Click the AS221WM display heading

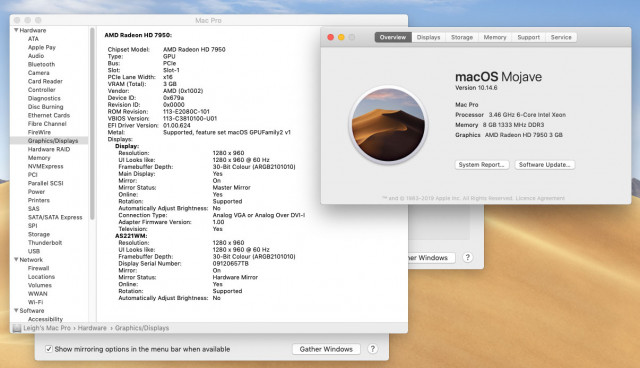[131, 236]
